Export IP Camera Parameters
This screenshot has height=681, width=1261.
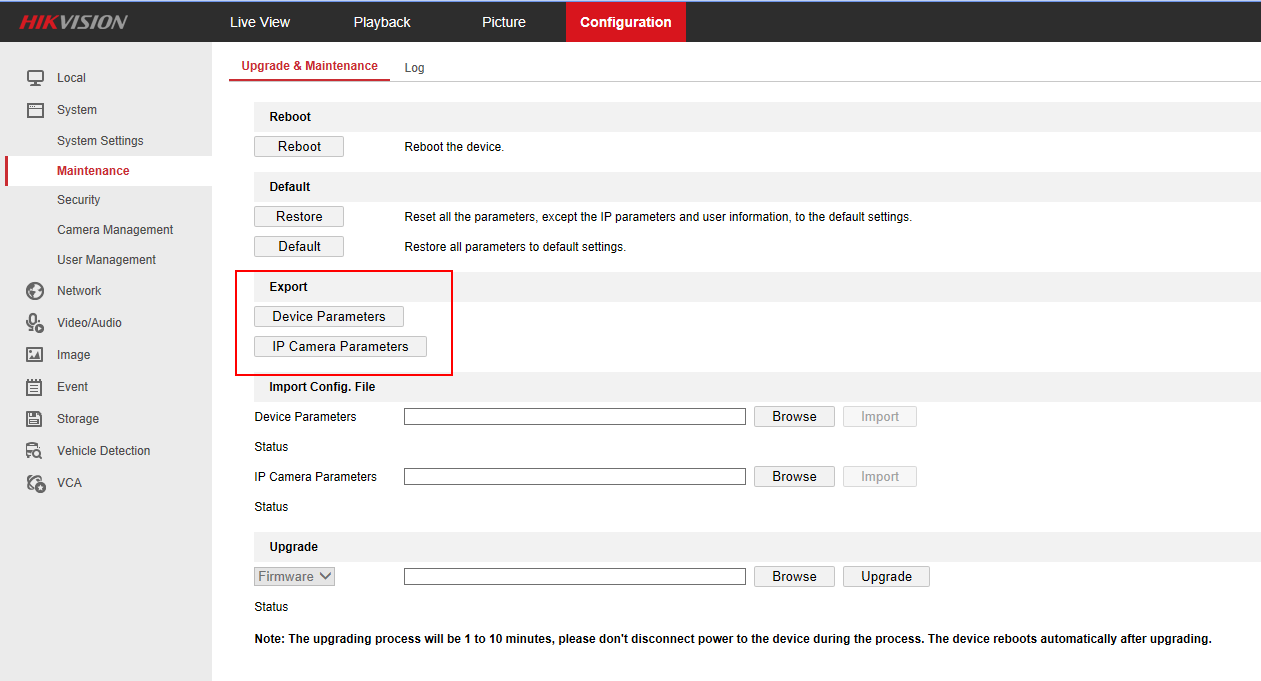340,347
